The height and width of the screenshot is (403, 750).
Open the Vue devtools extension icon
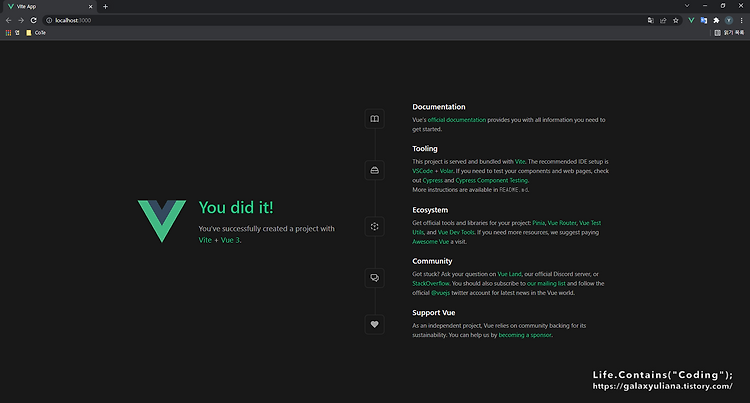tap(691, 20)
